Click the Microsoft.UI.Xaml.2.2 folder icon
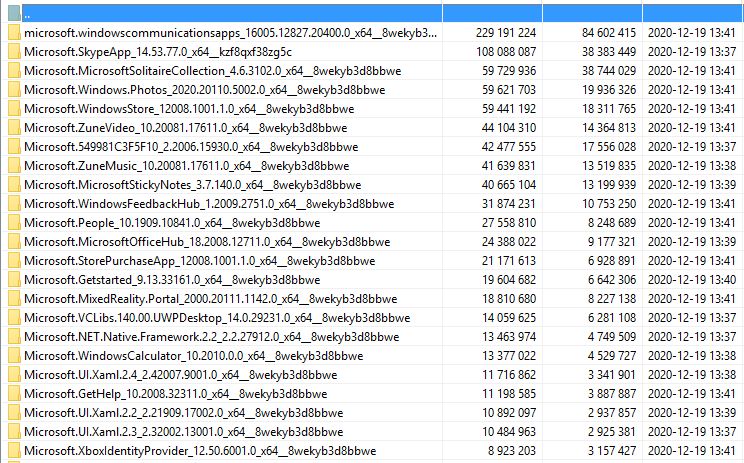Image resolution: width=744 pixels, height=463 pixels. point(14,412)
